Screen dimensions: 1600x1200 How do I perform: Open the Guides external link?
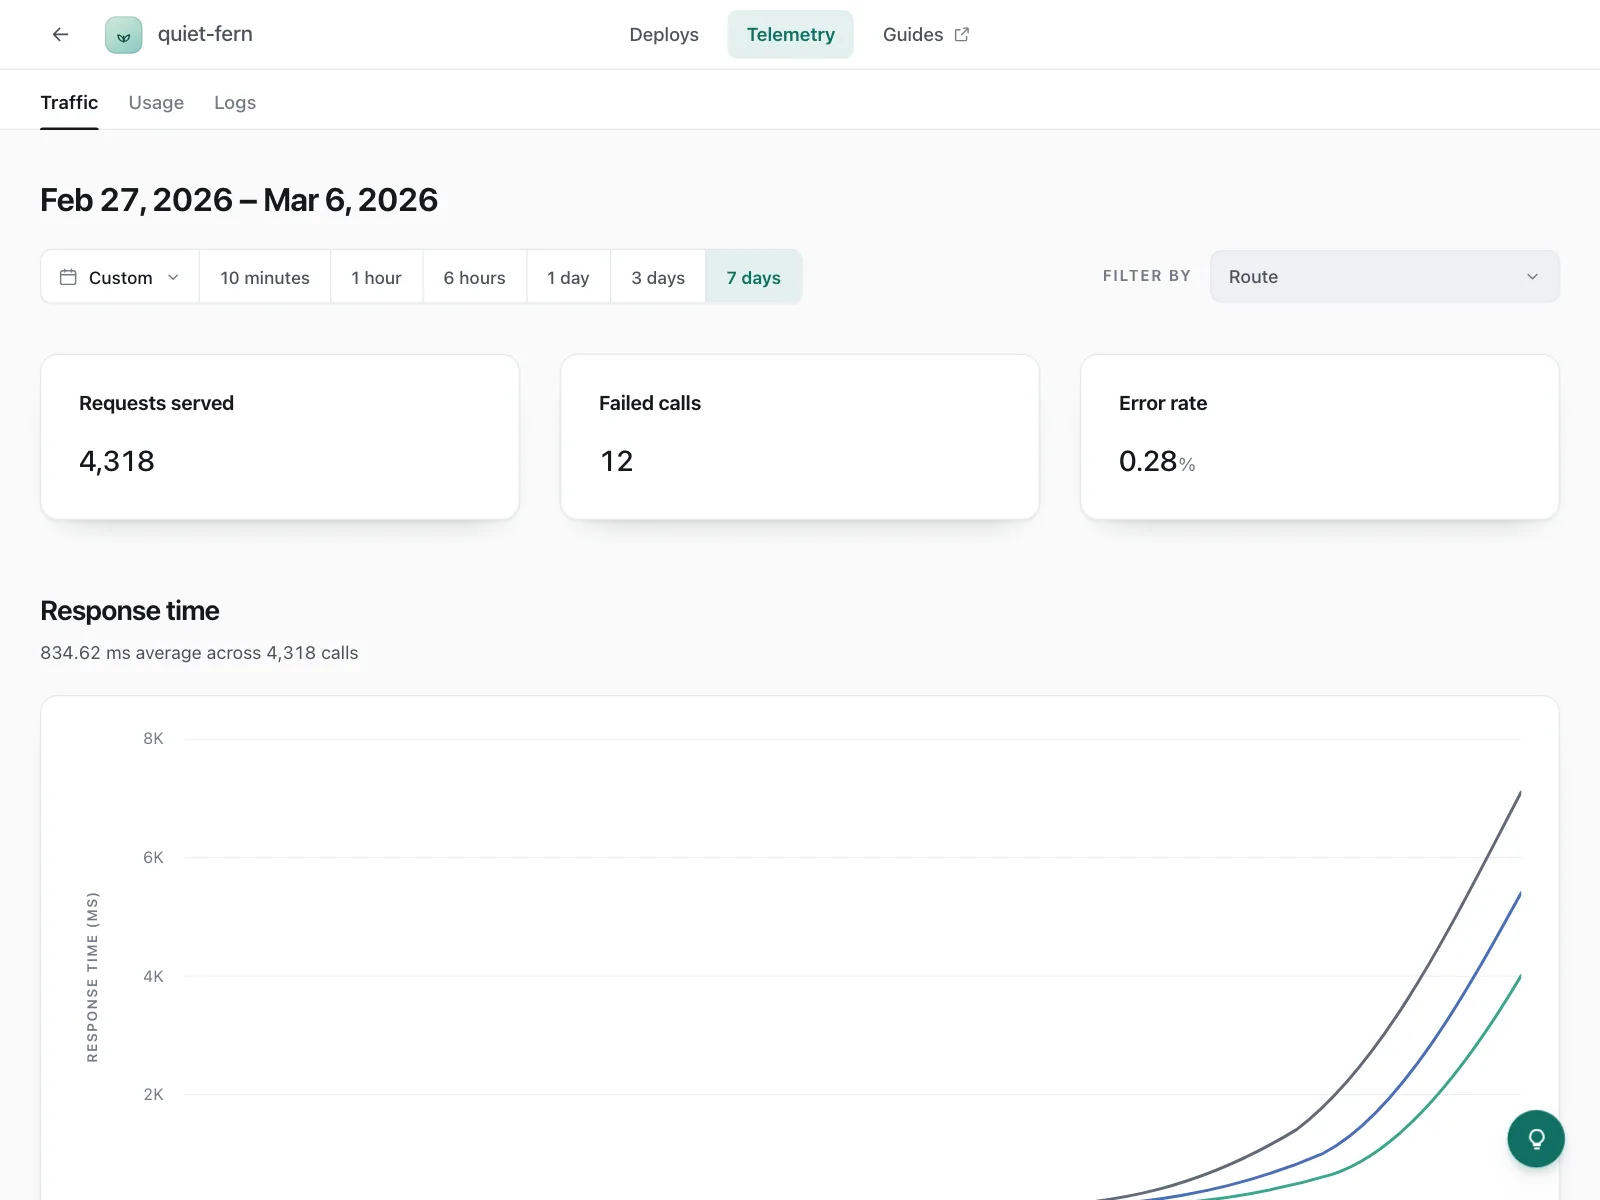click(x=926, y=35)
